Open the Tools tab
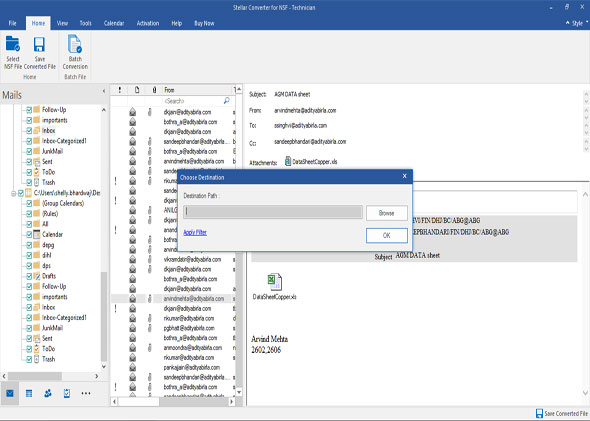The width and height of the screenshot is (590, 421). [x=85, y=23]
